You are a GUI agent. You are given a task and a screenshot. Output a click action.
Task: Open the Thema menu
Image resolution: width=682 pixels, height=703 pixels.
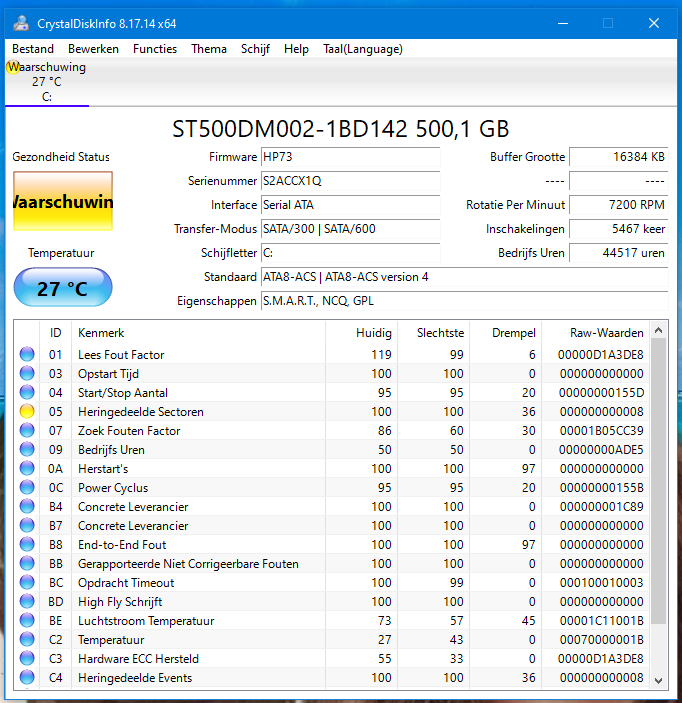(x=209, y=48)
